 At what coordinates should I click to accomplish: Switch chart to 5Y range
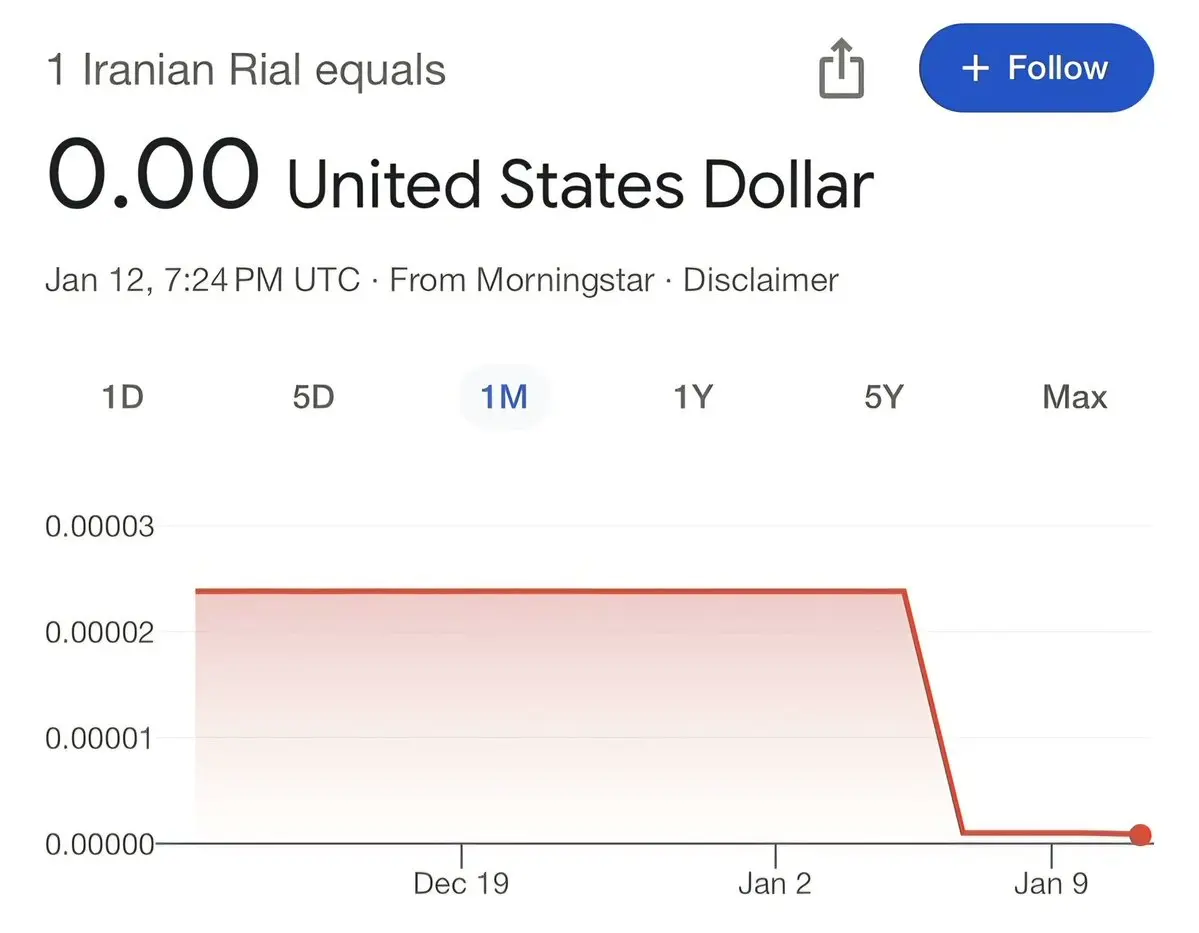tap(884, 397)
